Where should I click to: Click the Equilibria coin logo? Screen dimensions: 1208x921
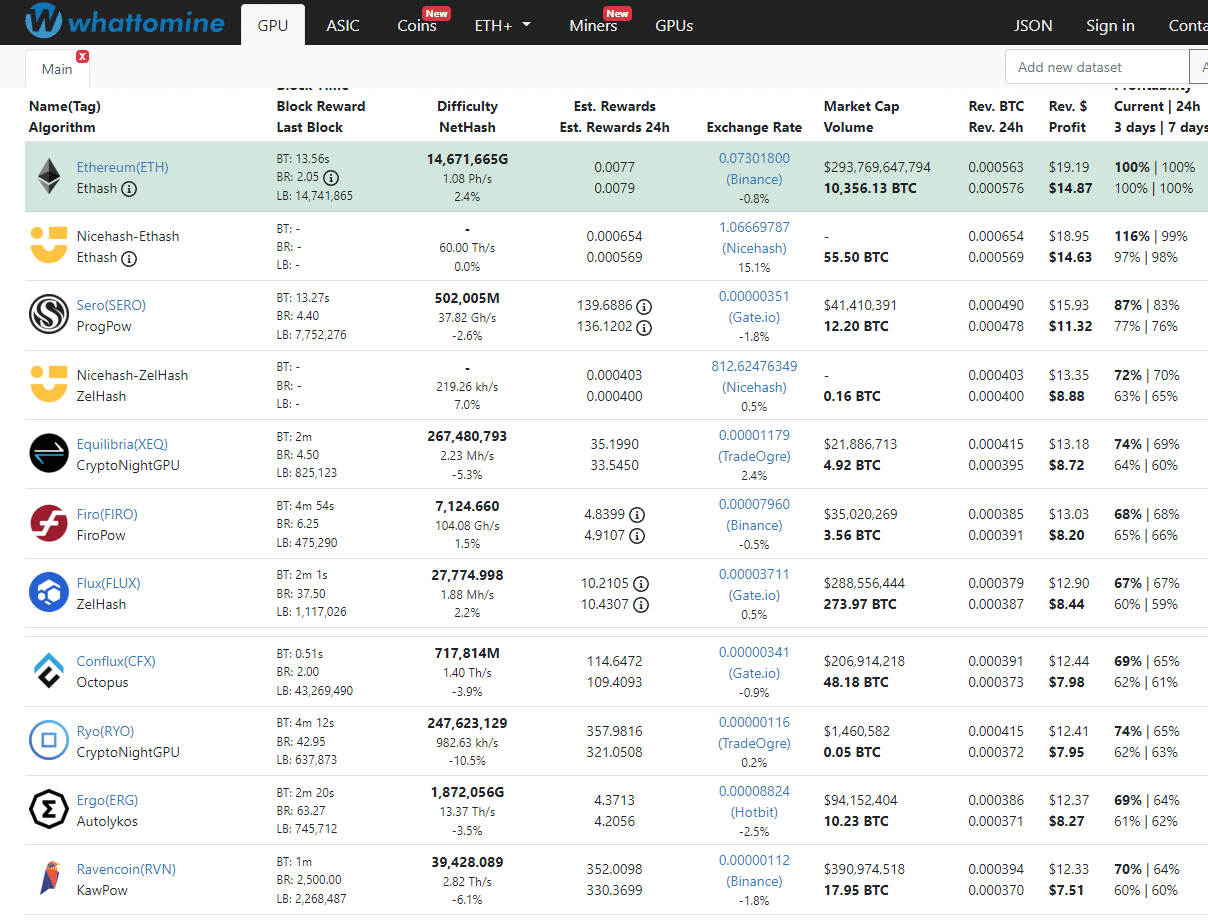pyautogui.click(x=49, y=453)
